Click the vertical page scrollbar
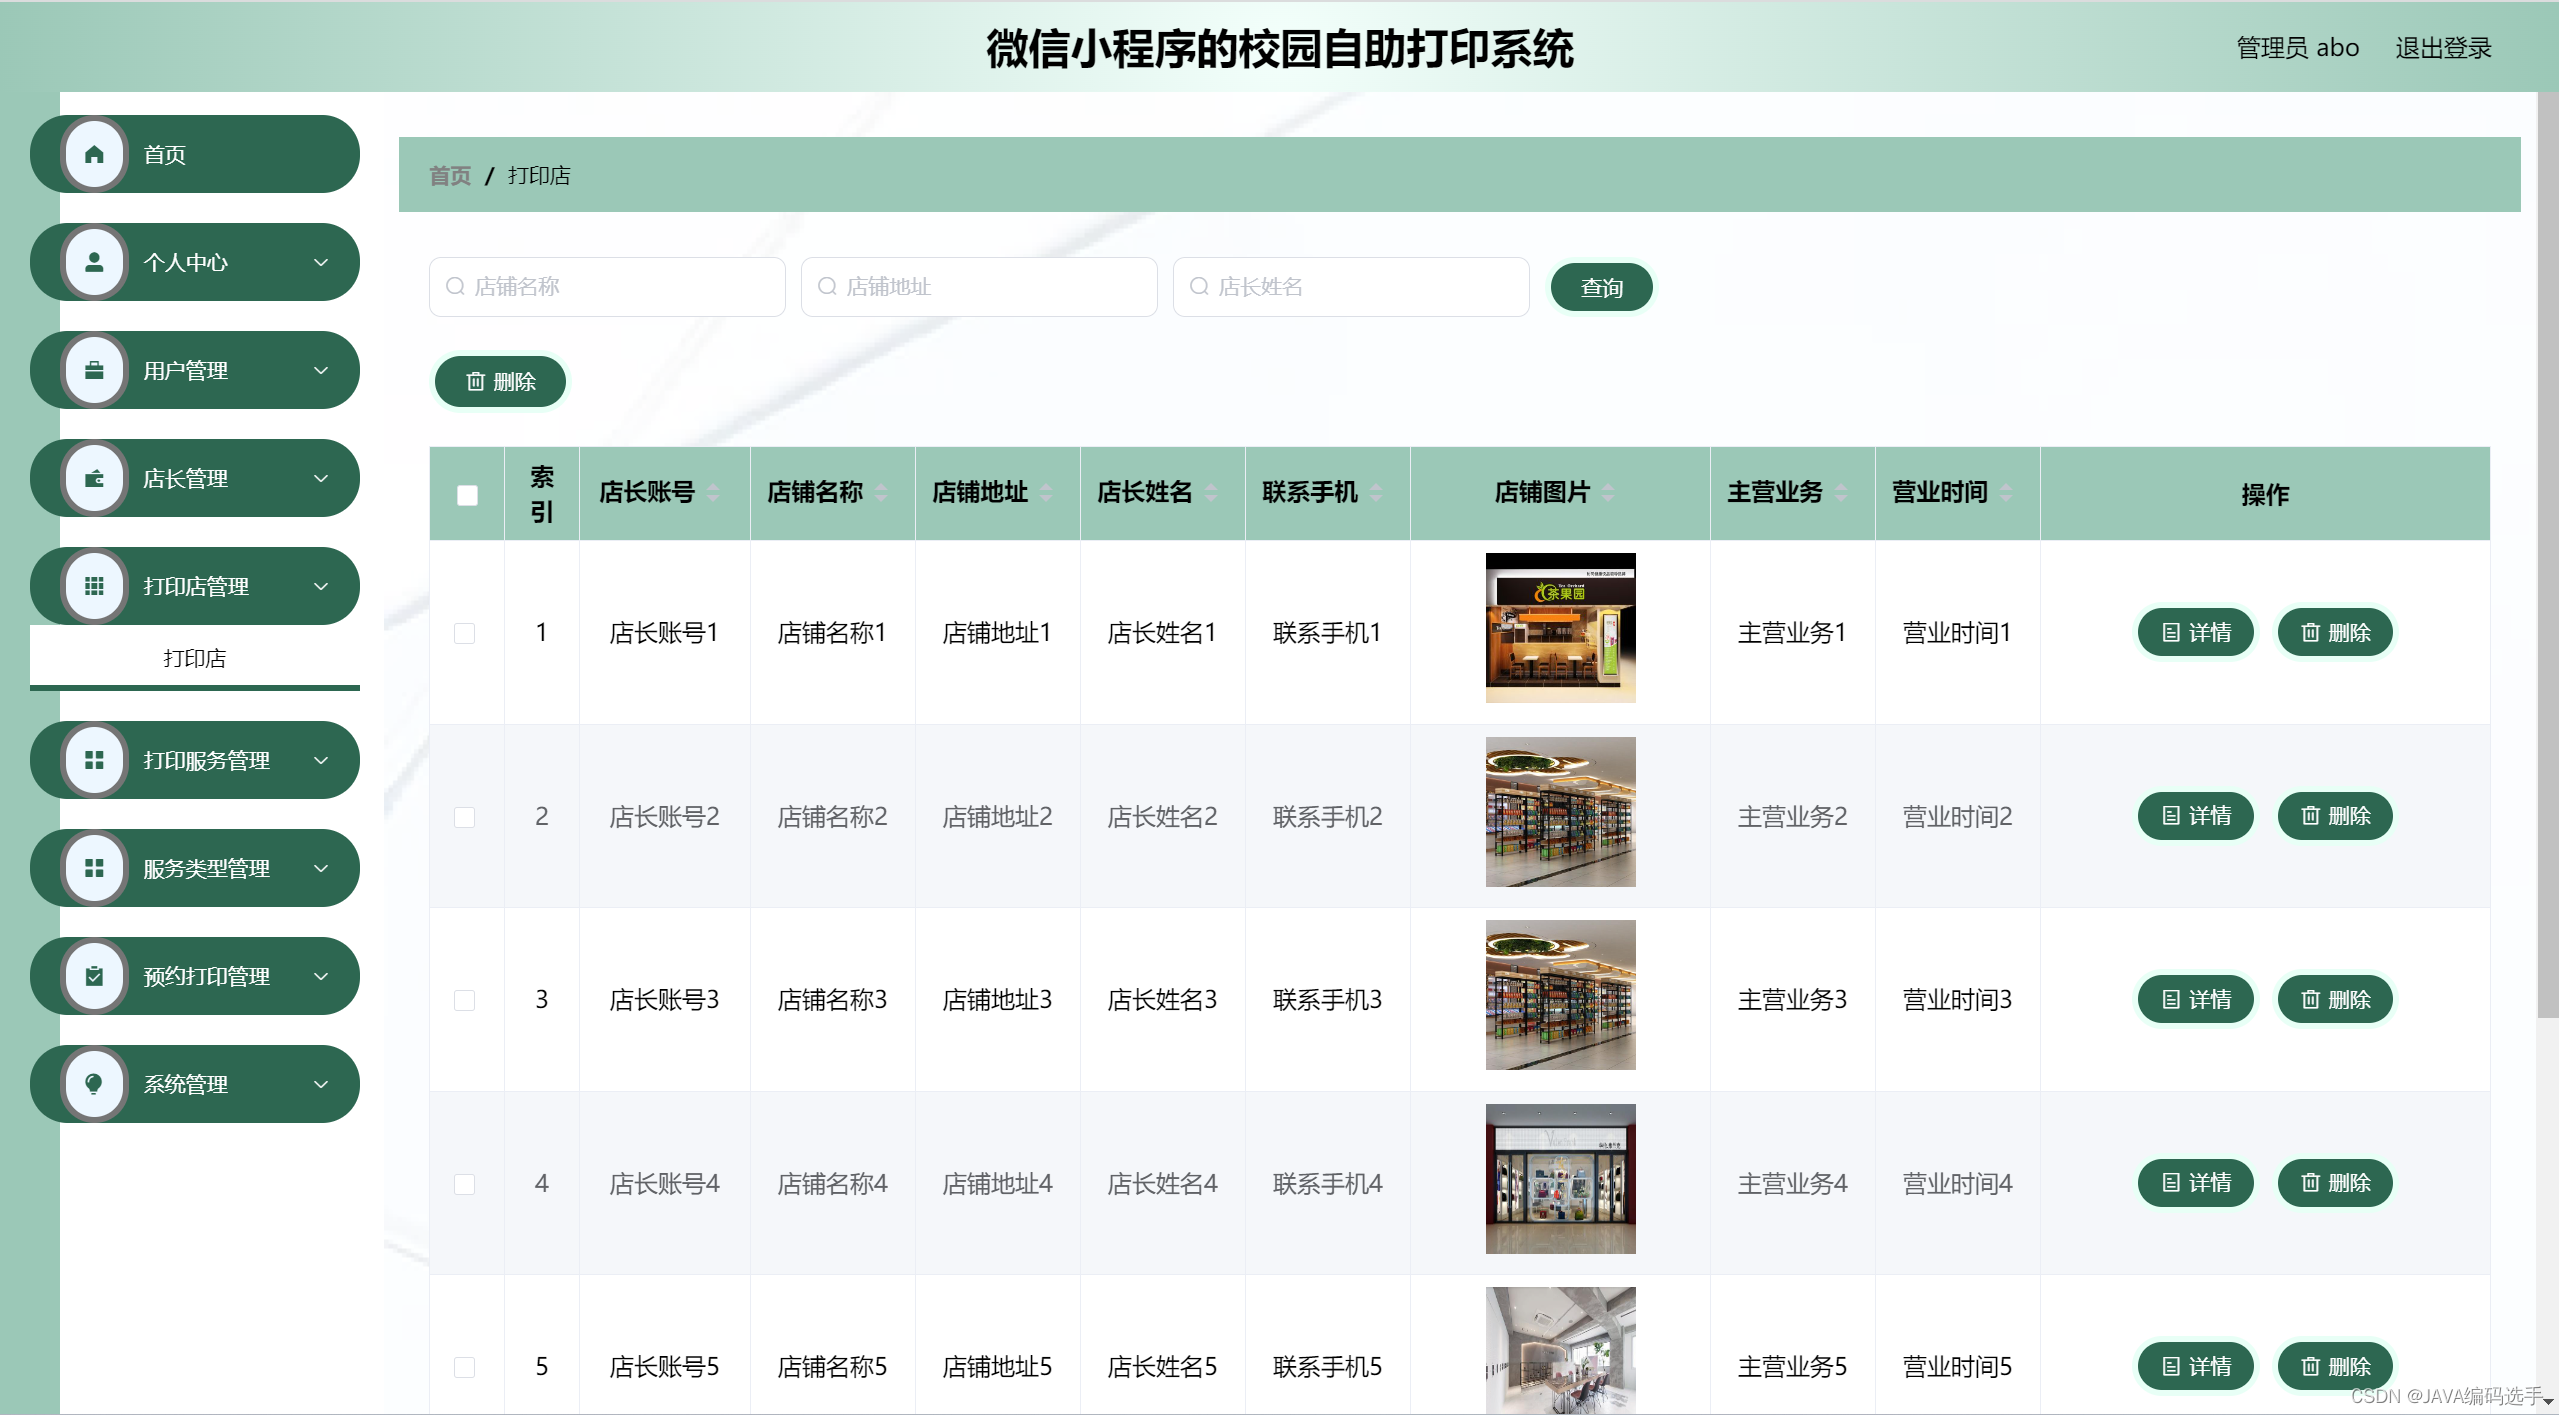Image resolution: width=2559 pixels, height=1415 pixels. [x=2547, y=555]
